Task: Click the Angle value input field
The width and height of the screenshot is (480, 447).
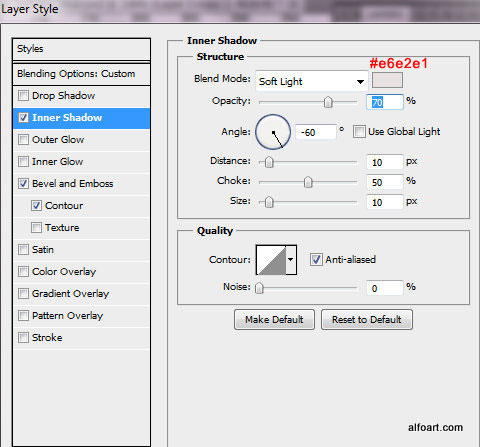Action: (x=316, y=132)
